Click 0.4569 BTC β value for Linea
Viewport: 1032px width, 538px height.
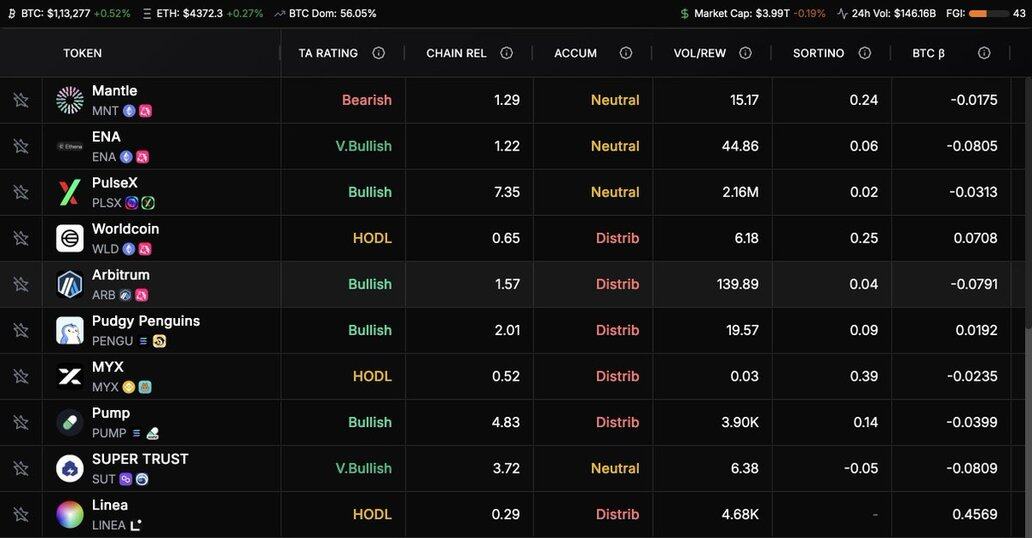(975, 514)
